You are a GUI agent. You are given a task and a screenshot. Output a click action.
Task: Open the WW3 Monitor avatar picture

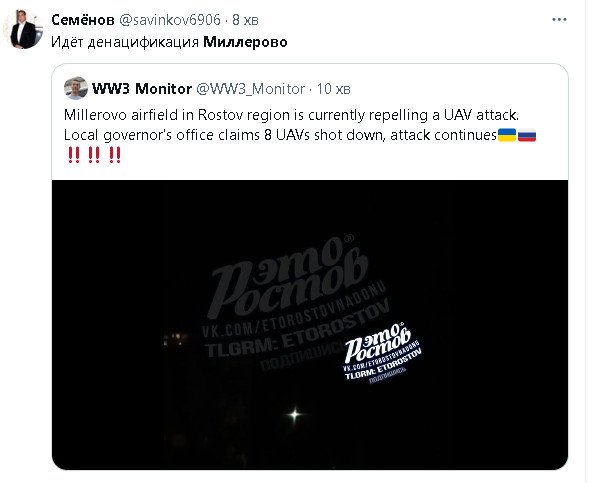tap(76, 88)
